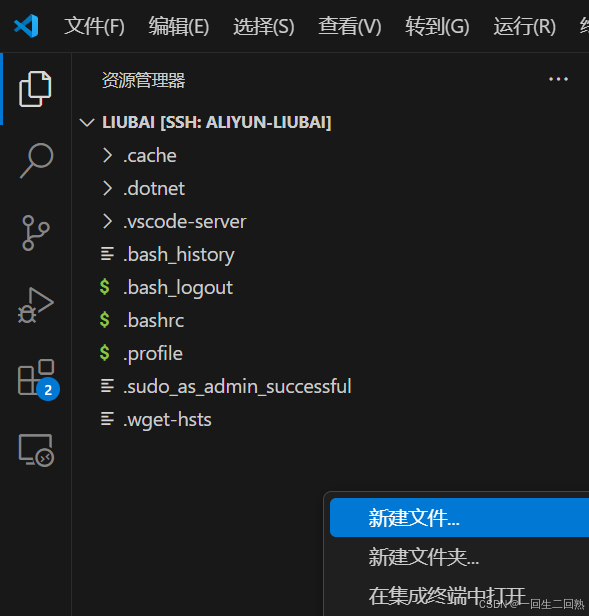Open the .bashrc file
Viewport: 589px width, 616px height.
tap(153, 321)
